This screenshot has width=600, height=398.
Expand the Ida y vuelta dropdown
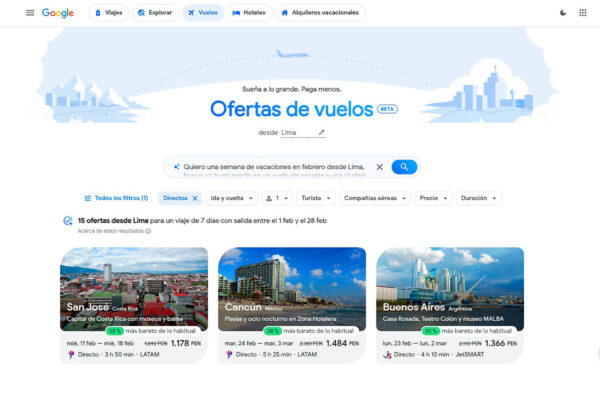coord(232,198)
